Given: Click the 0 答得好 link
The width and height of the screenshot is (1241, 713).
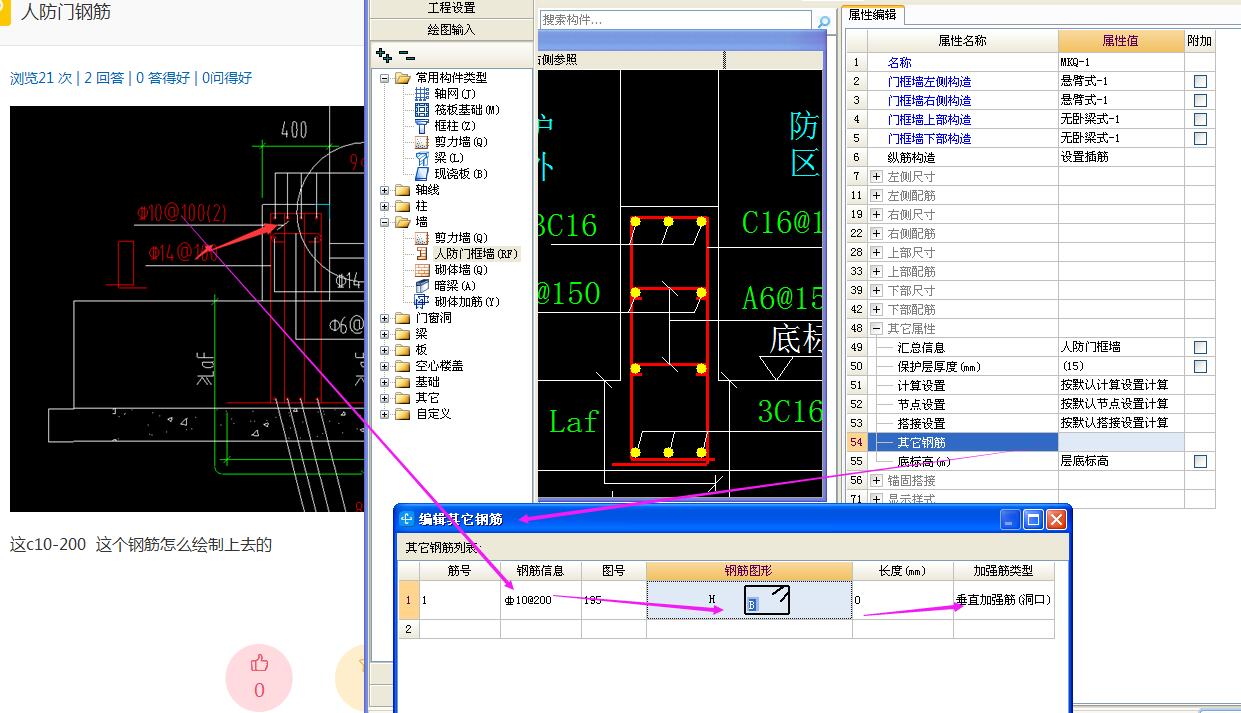Looking at the screenshot, I should [163, 78].
